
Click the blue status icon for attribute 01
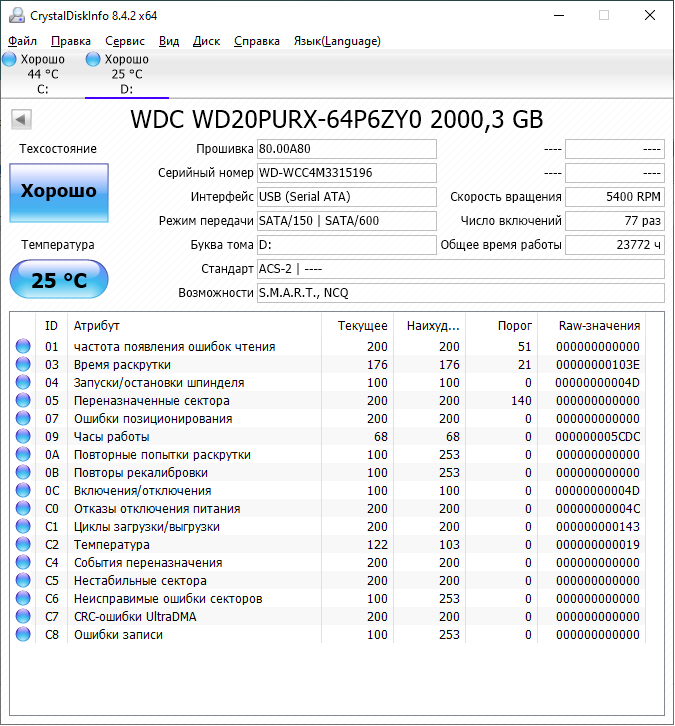tap(23, 347)
